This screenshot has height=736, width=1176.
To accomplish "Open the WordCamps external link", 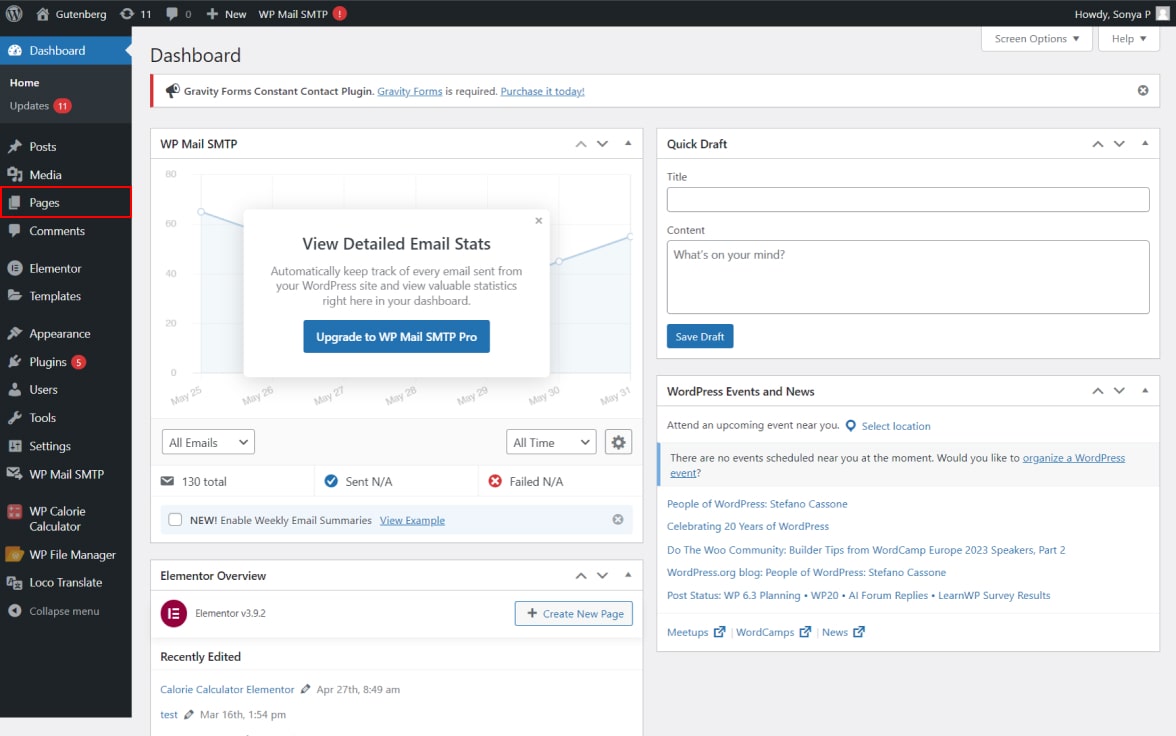I will tap(773, 632).
